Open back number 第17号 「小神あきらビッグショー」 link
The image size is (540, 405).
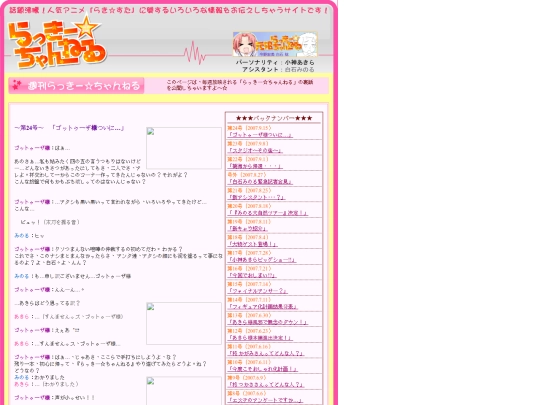click(262, 260)
